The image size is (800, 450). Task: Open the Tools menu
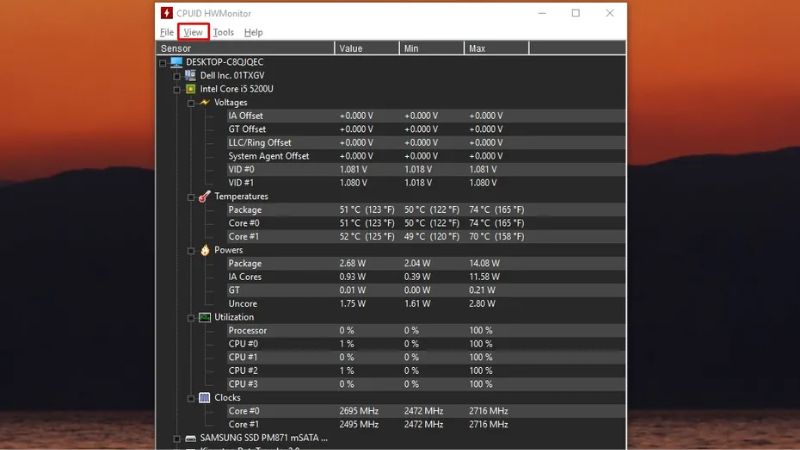(223, 32)
